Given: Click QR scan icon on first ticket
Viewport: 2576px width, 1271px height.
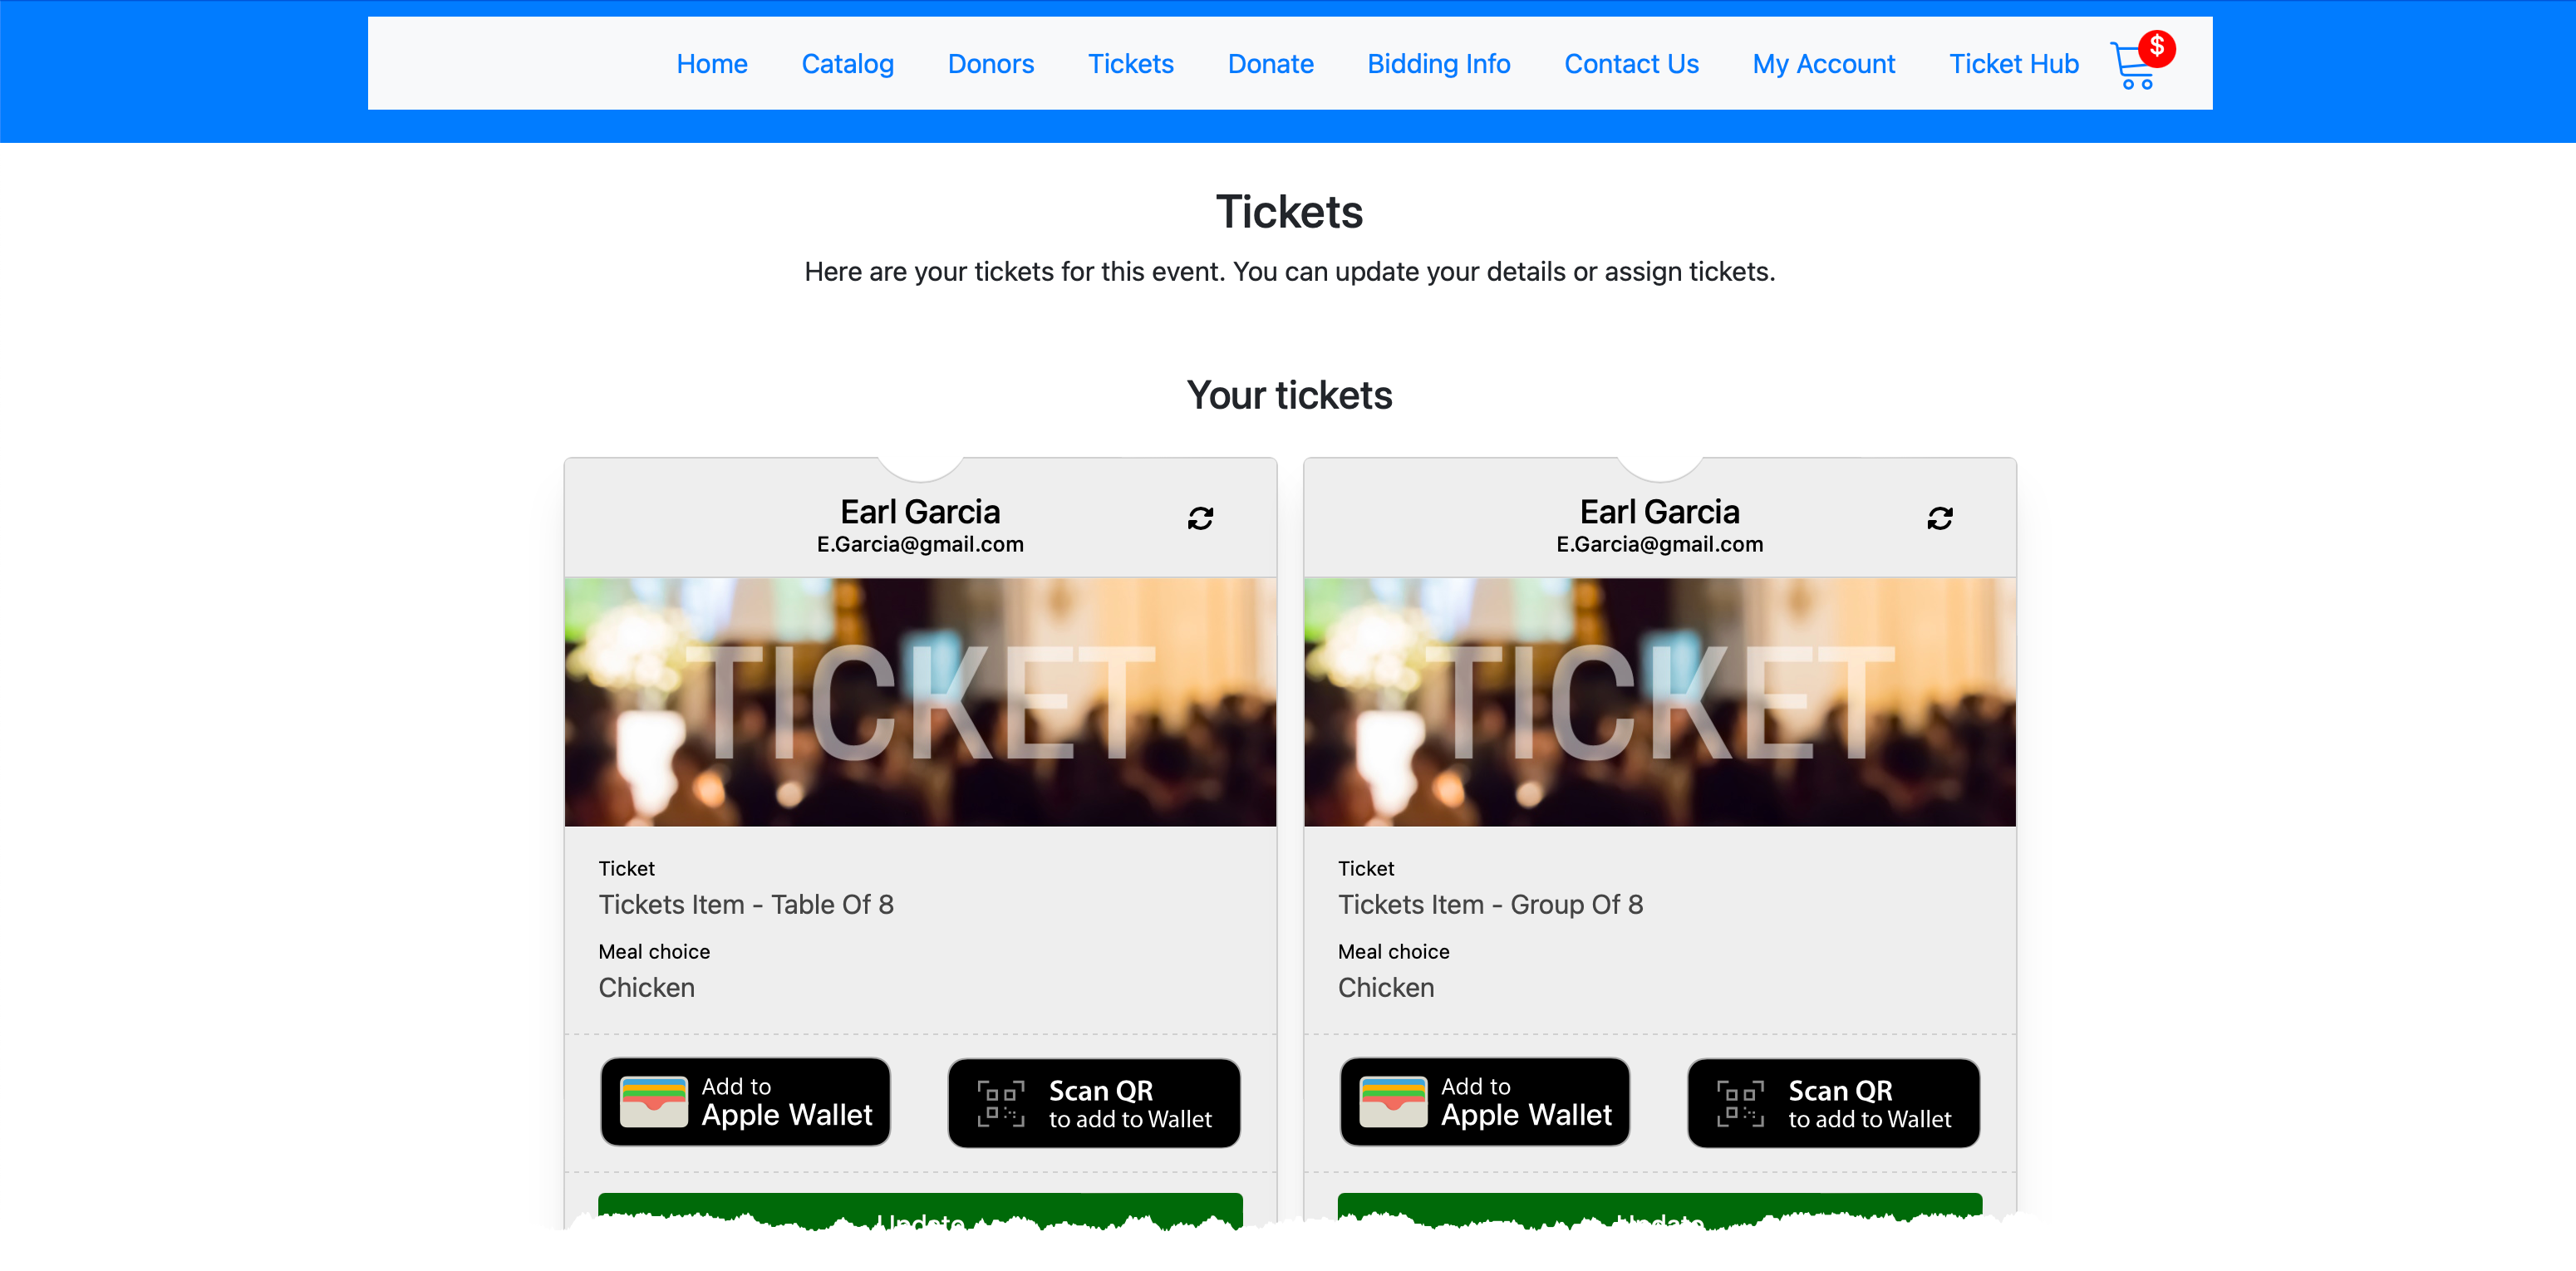Looking at the screenshot, I should (1001, 1103).
